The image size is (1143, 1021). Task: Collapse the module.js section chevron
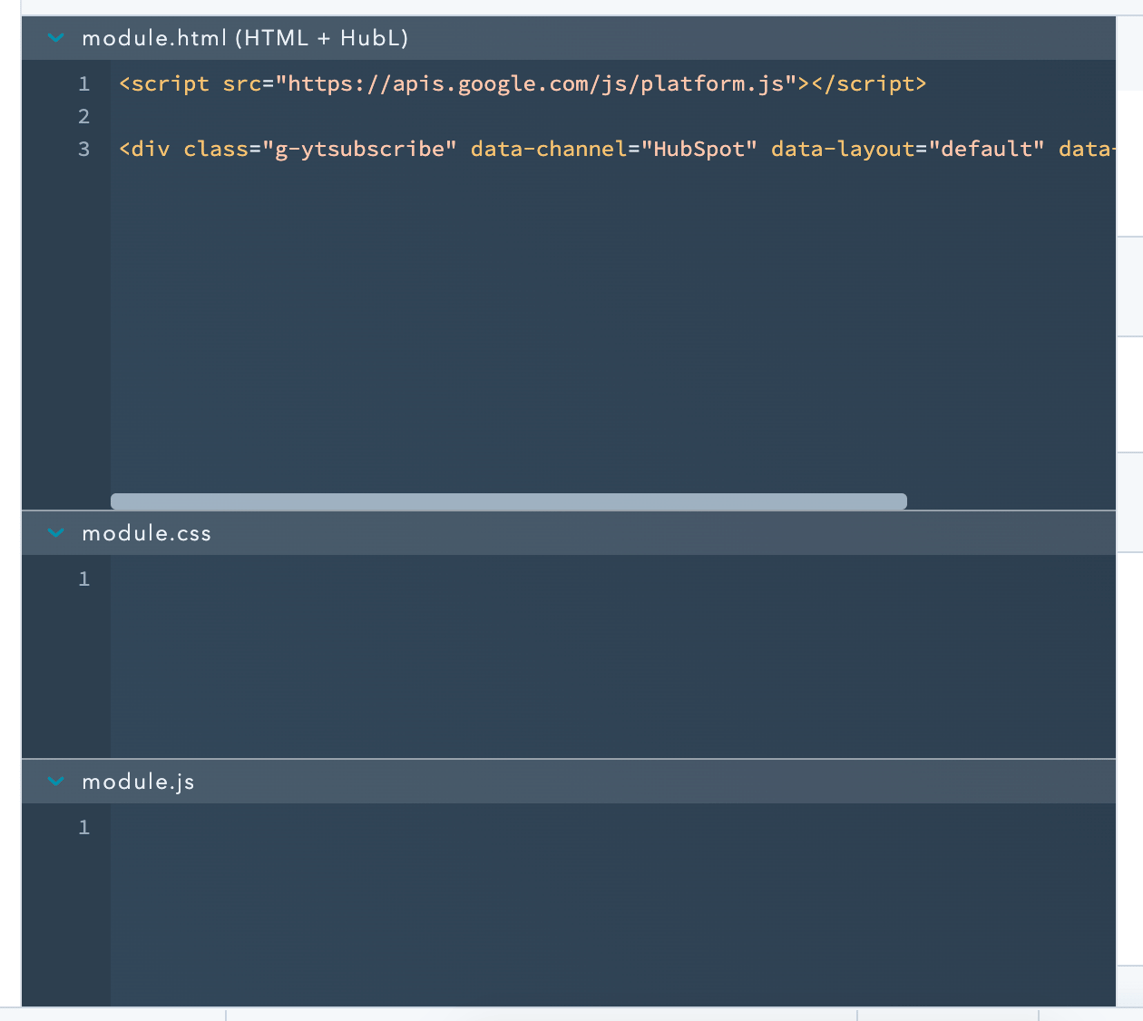coord(56,781)
